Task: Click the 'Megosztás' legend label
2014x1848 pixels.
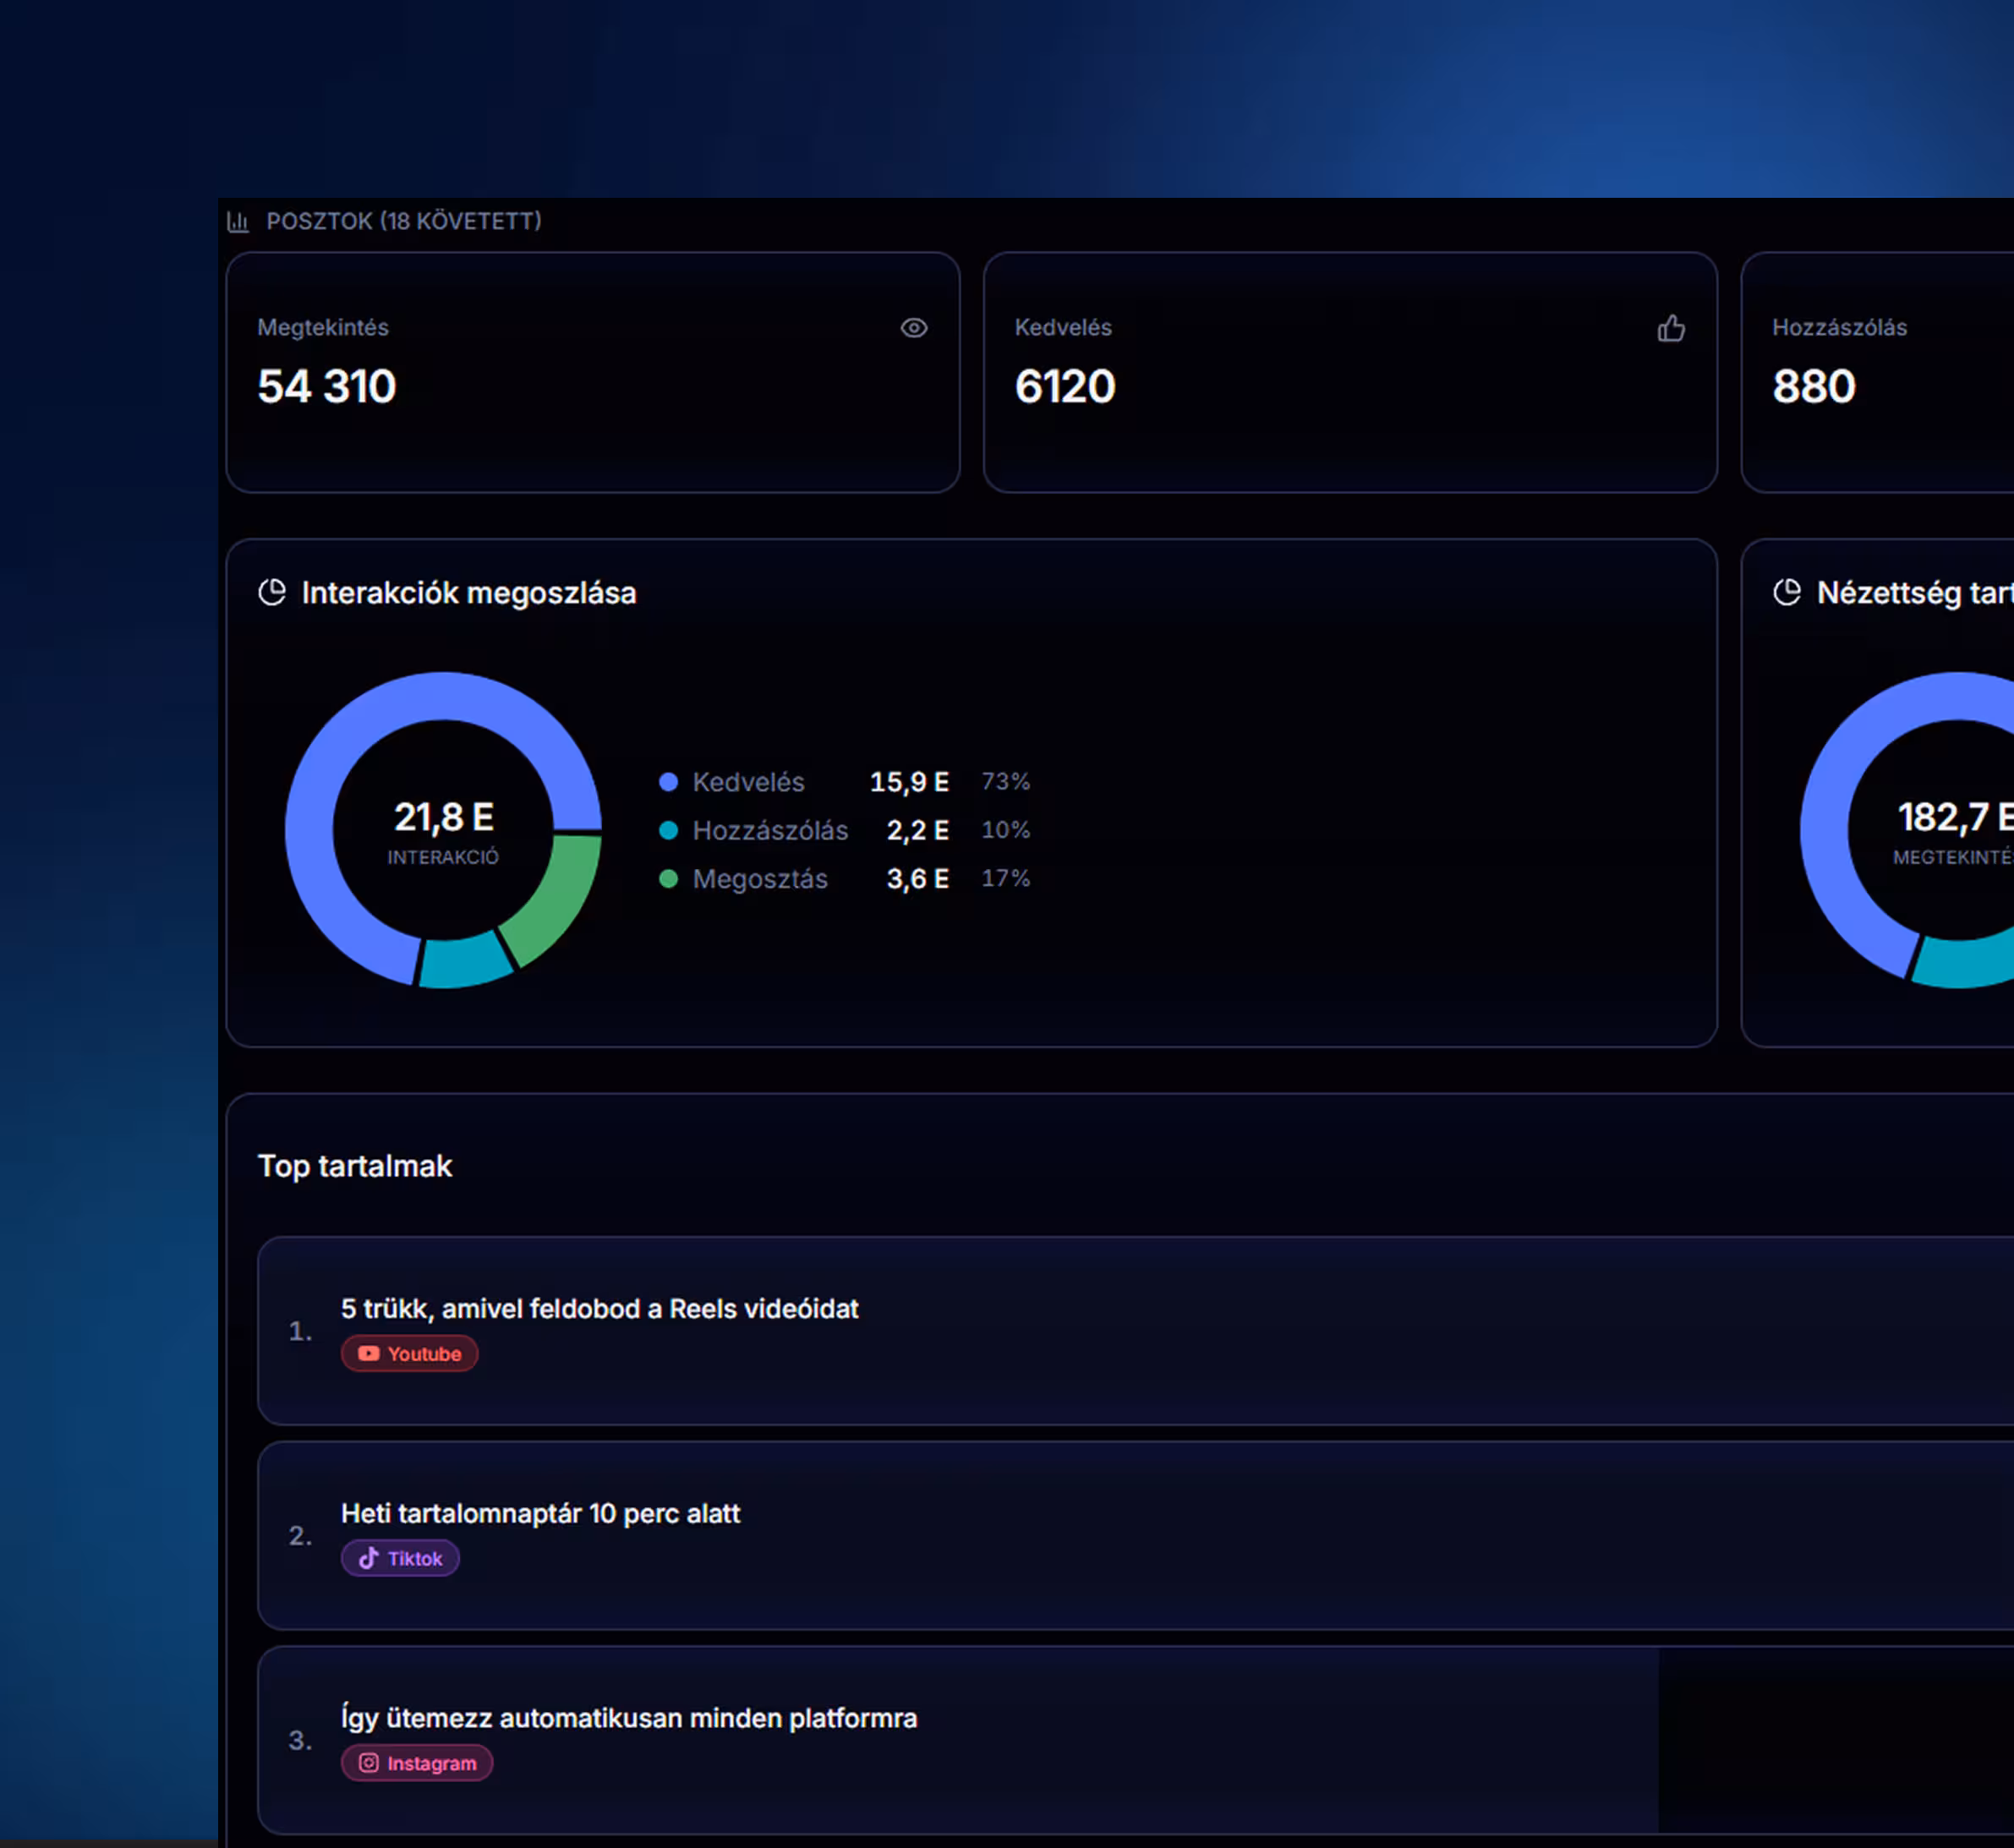Action: (760, 879)
